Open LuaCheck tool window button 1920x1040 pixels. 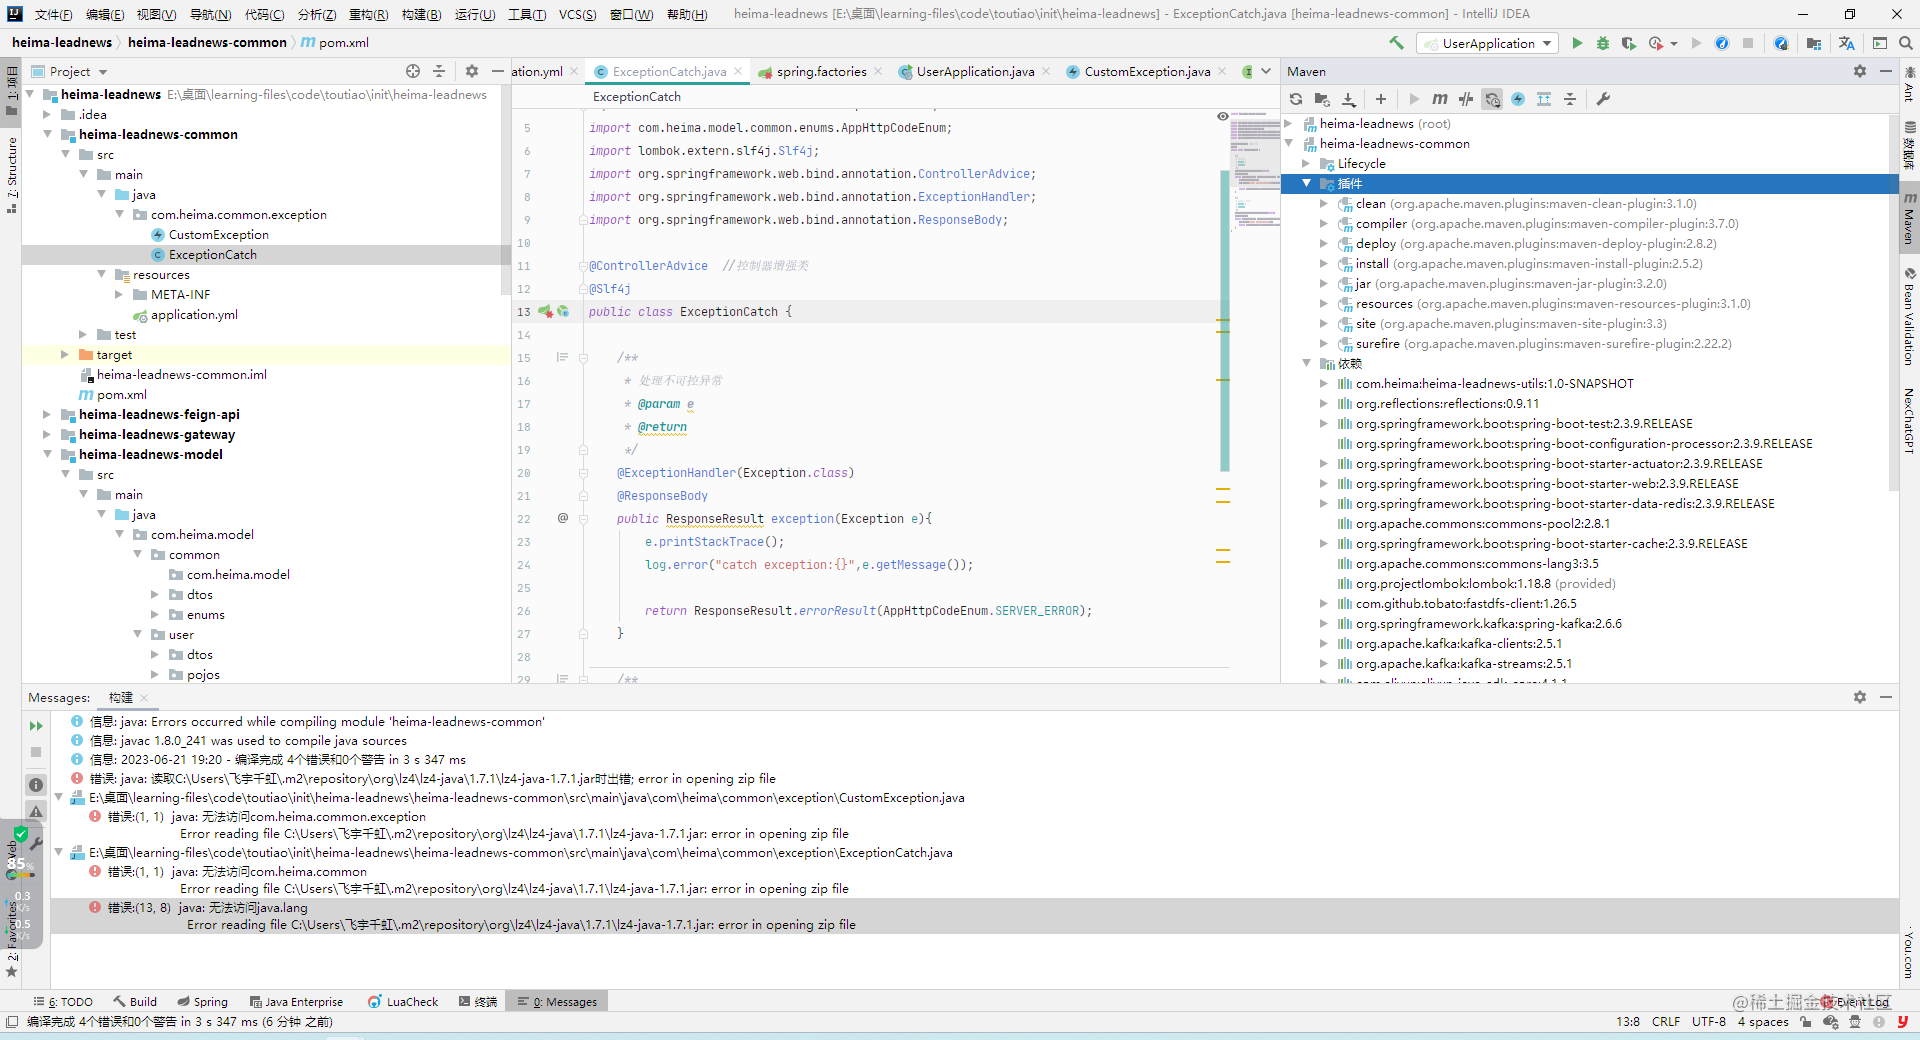[x=403, y=1001]
